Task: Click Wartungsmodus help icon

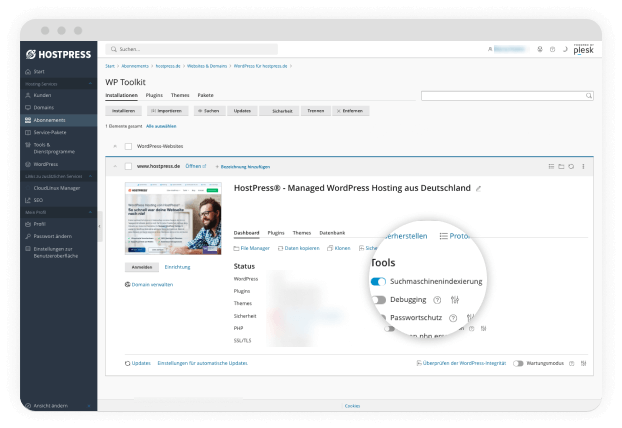Action: 572,363
